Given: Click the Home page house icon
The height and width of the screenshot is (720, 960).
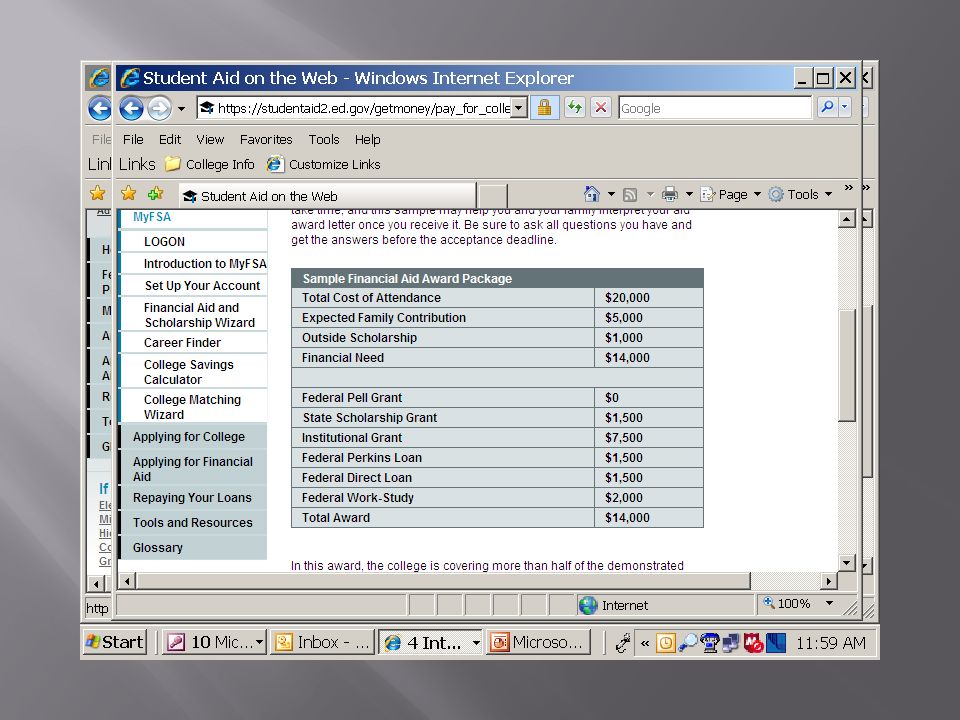Looking at the screenshot, I should (x=591, y=194).
